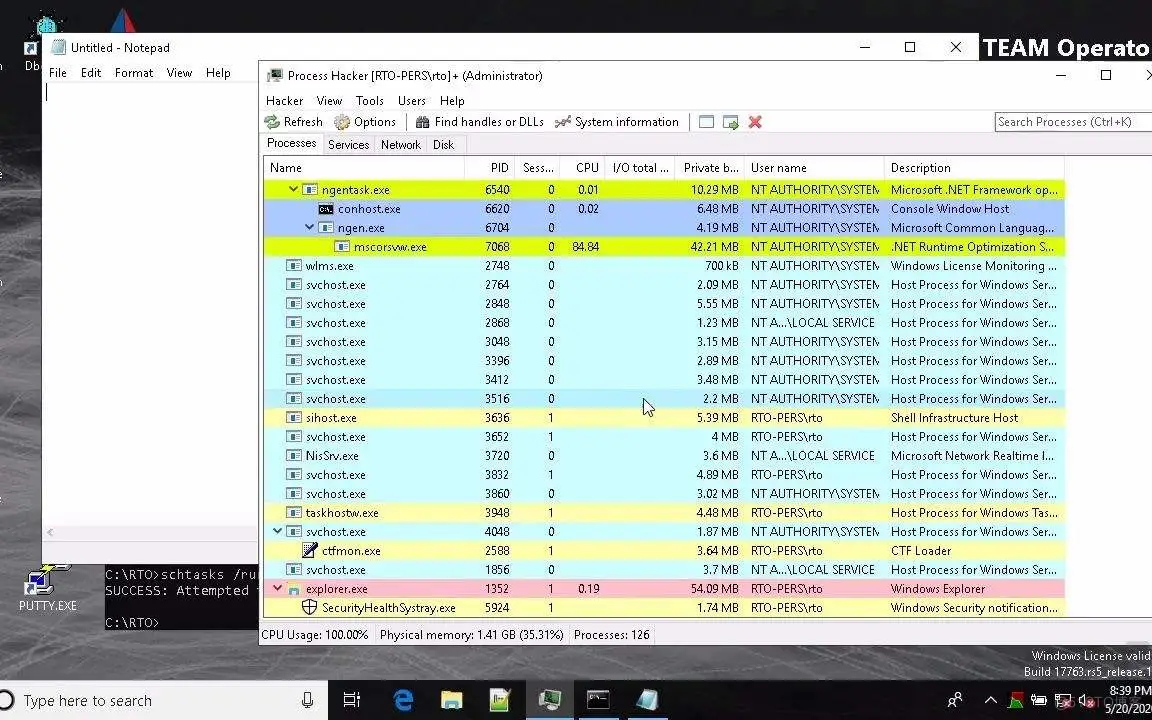Open the Tools menu

click(370, 101)
